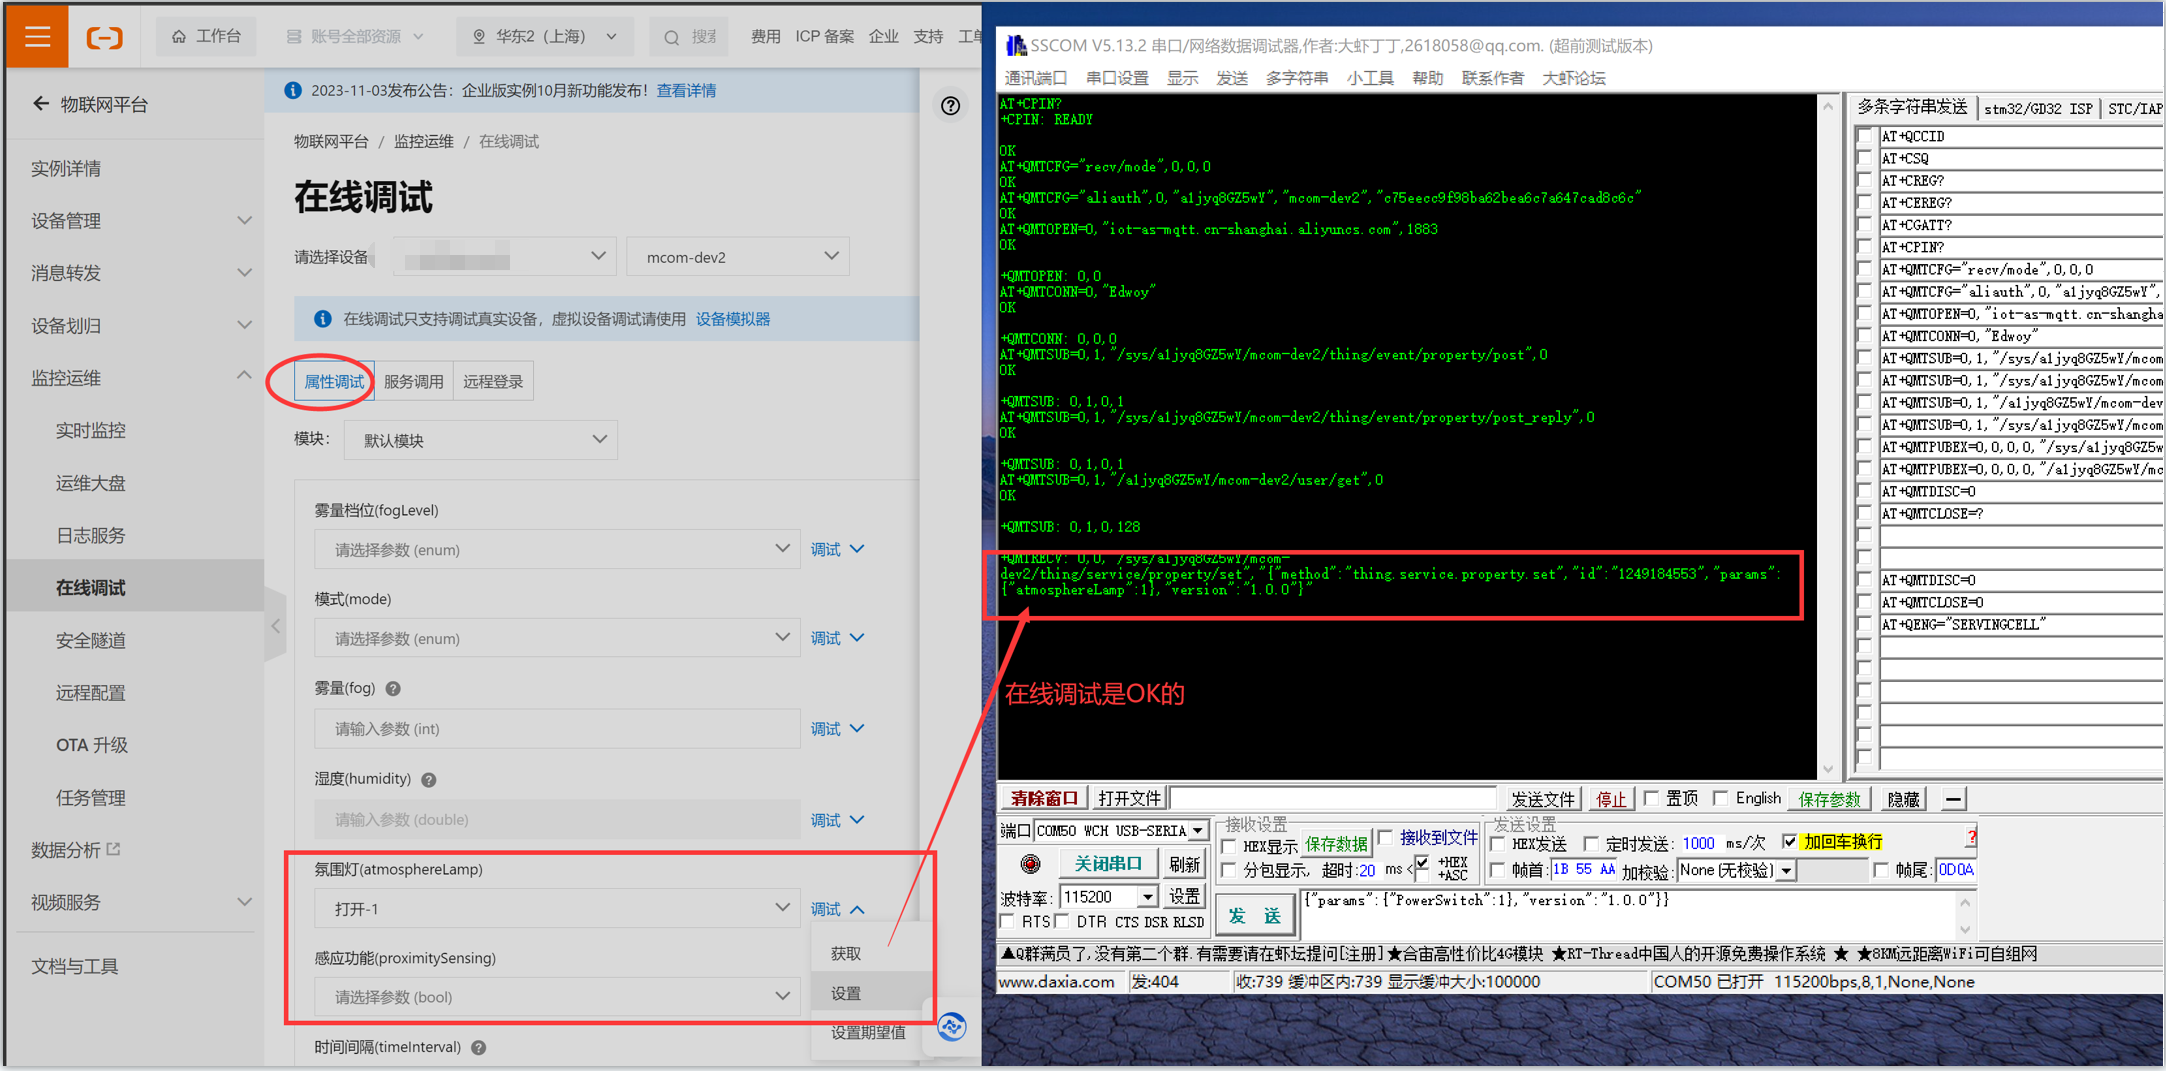Click 设备模拟器 link
Screen dimensions: 2166x1071
(733, 319)
